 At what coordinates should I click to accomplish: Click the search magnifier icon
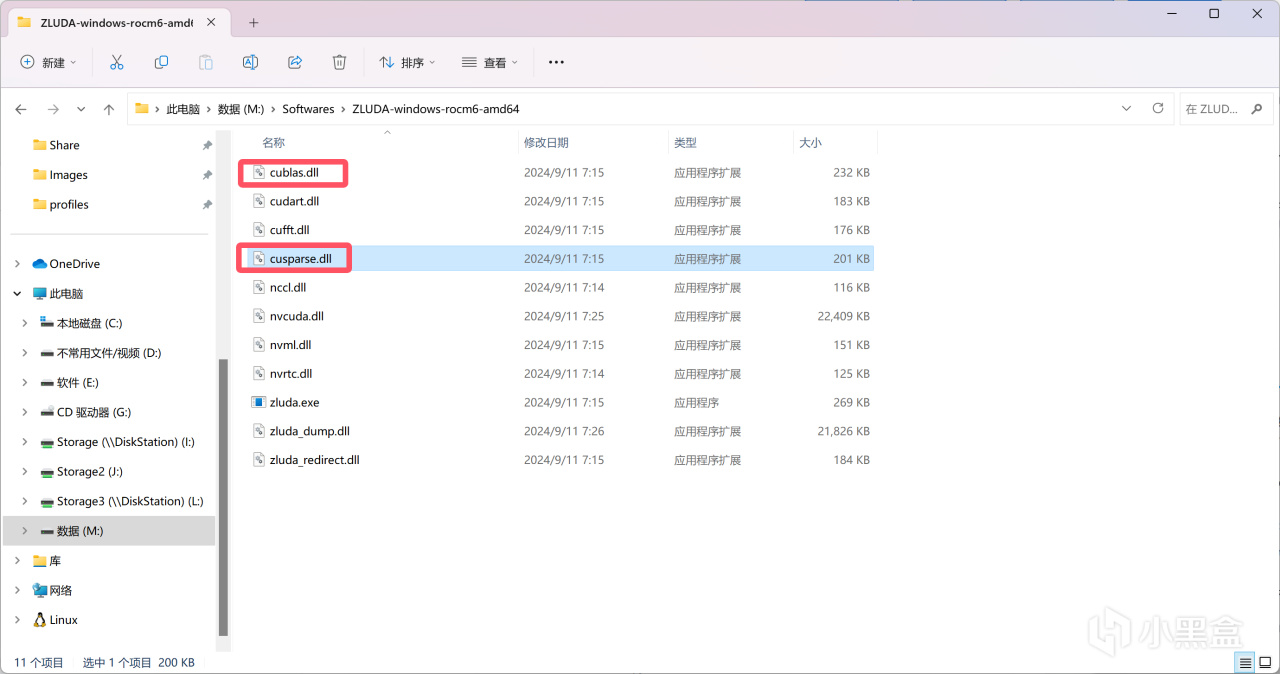click(x=1258, y=109)
